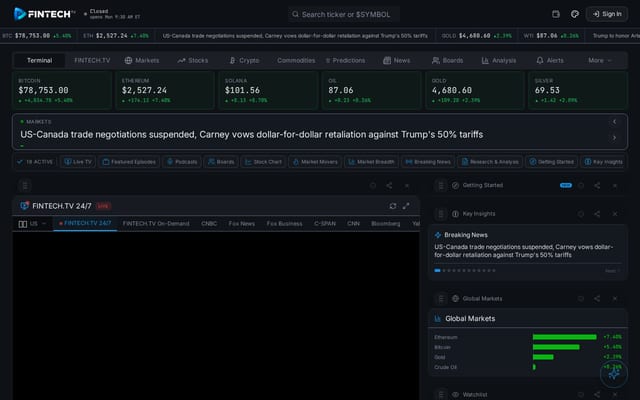Switch to the CNN channel

coord(353,224)
